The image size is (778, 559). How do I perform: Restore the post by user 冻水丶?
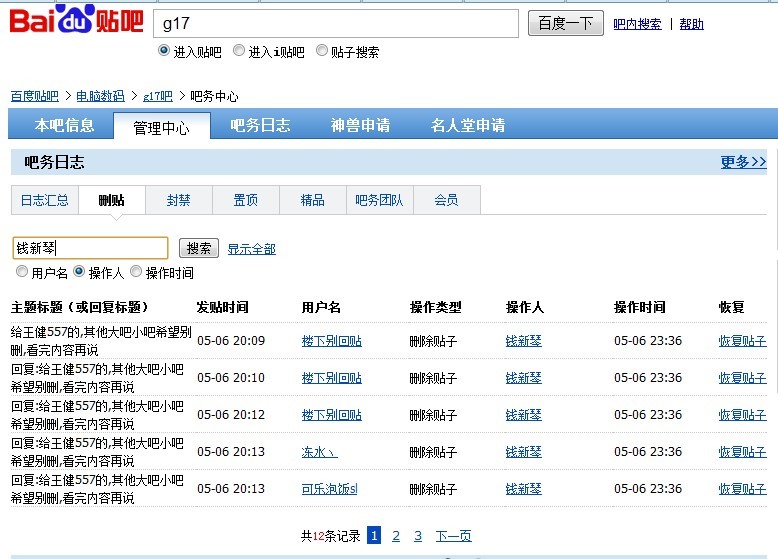click(x=742, y=452)
